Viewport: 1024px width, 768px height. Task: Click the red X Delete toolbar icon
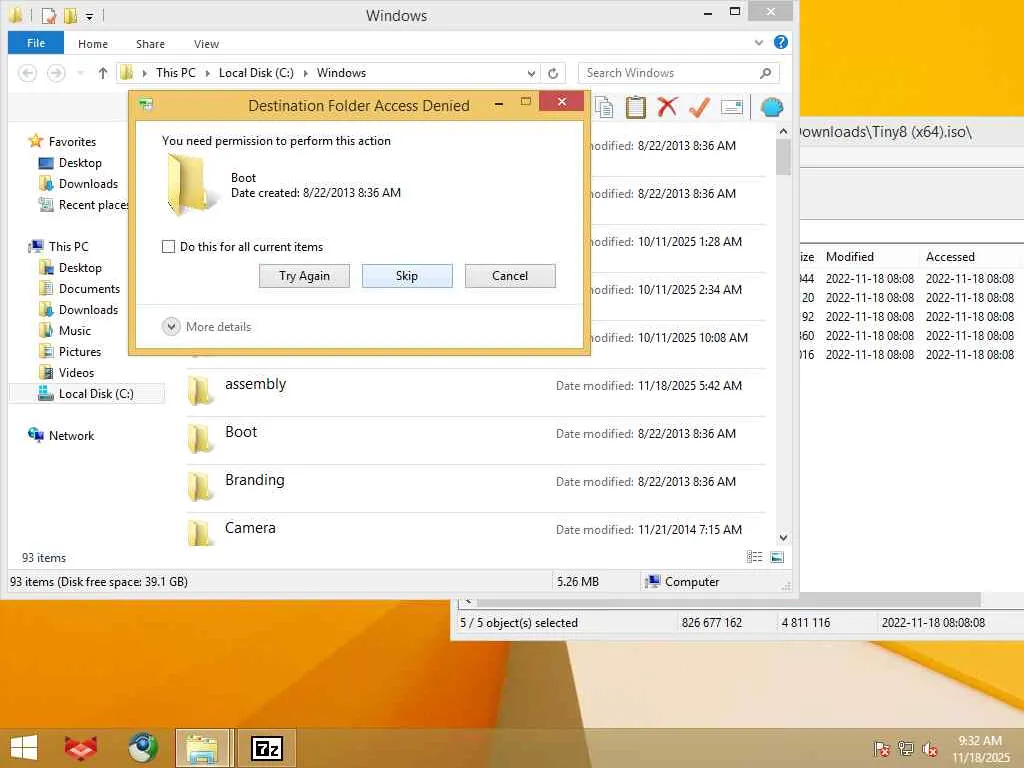(x=667, y=107)
